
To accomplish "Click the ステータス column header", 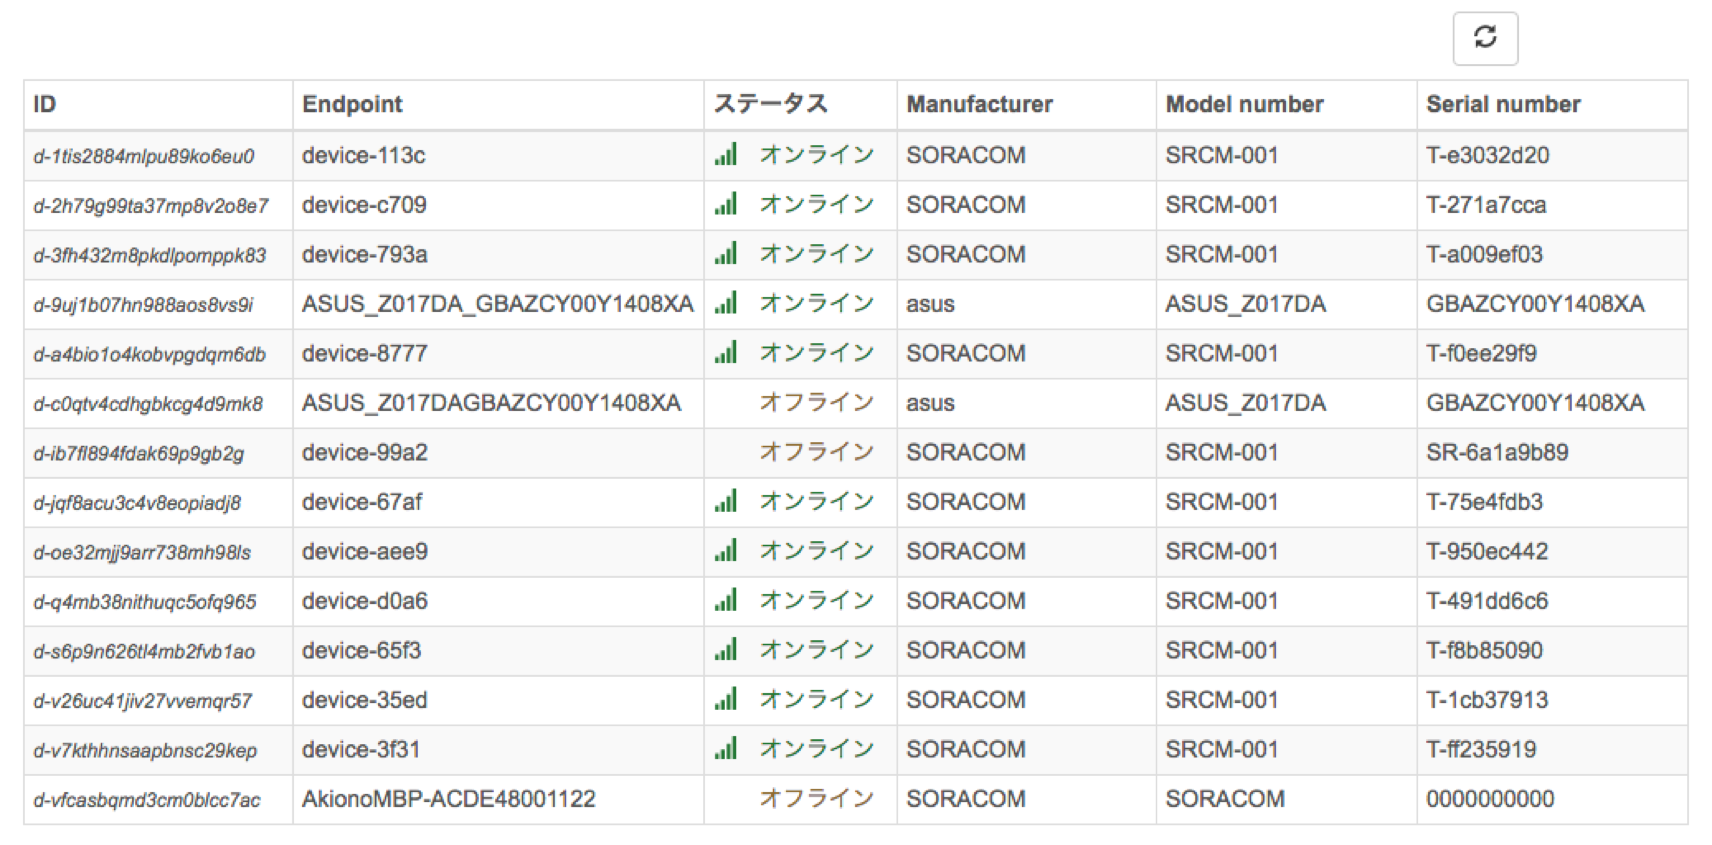I will point(800,104).
